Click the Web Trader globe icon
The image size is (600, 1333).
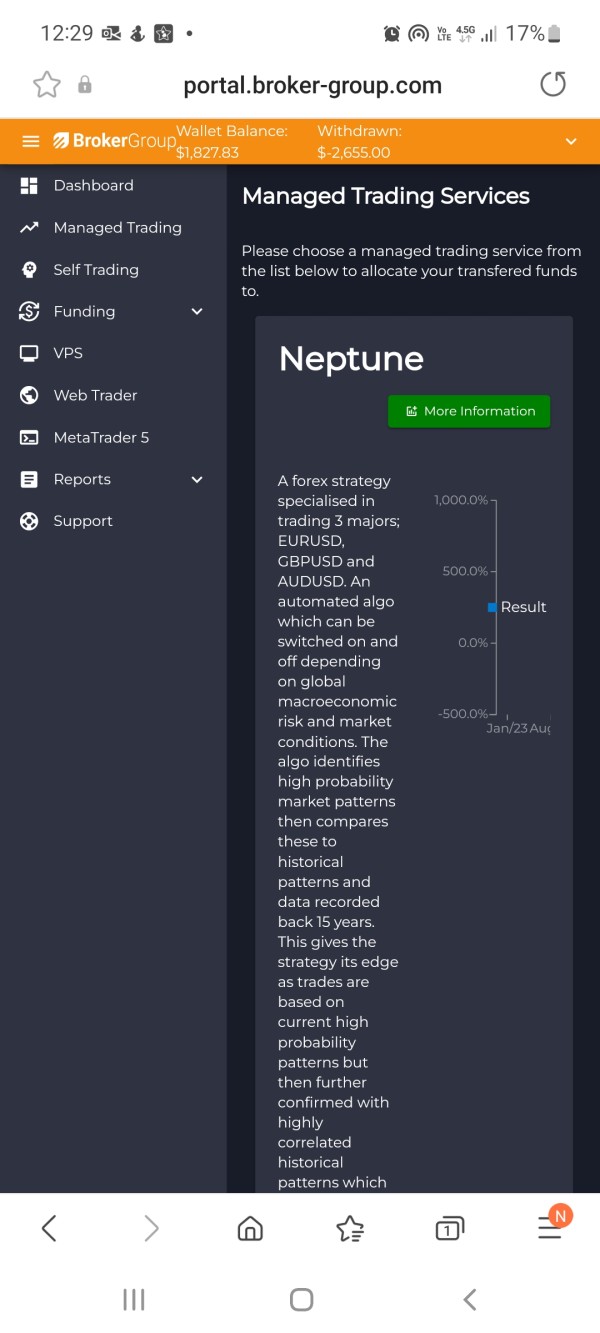pyautogui.click(x=29, y=396)
